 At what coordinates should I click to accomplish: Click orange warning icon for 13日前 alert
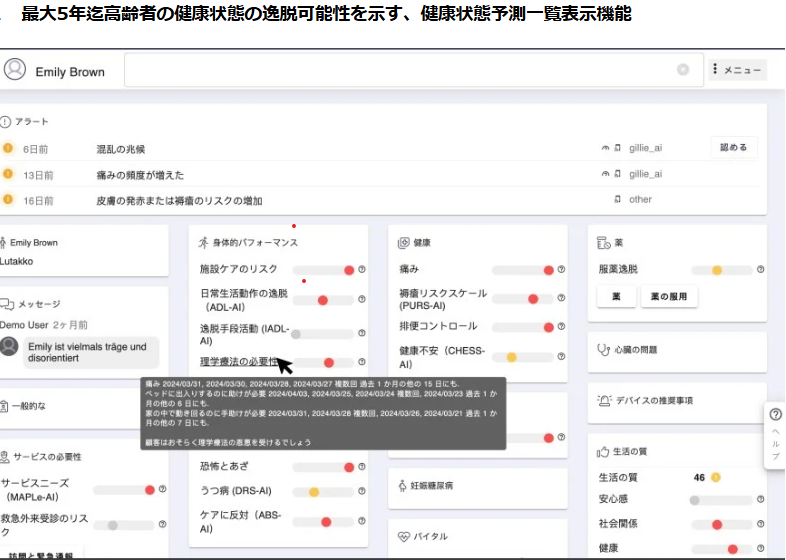[x=8, y=173]
